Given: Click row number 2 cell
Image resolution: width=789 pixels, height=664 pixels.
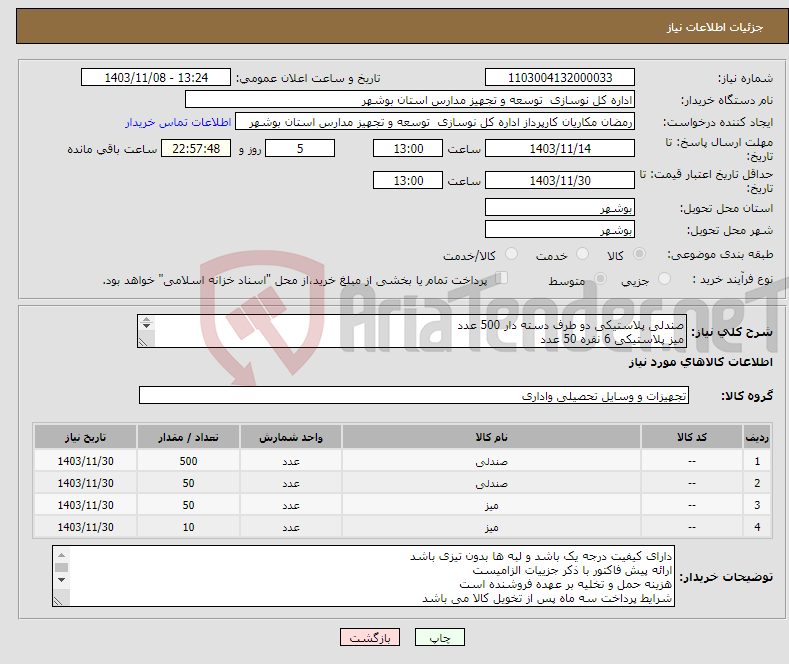Looking at the screenshot, I should pyautogui.click(x=757, y=483).
